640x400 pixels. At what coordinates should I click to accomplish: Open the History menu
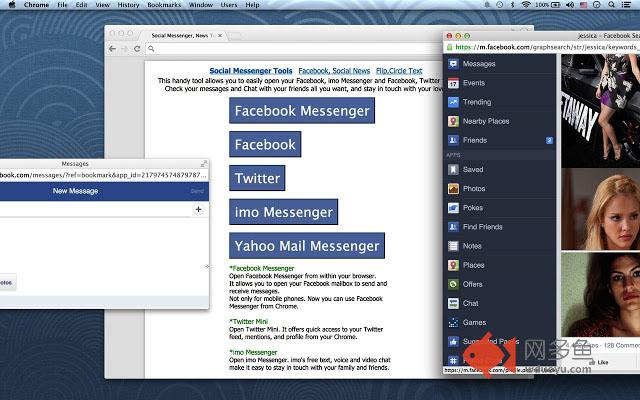pyautogui.click(x=129, y=5)
